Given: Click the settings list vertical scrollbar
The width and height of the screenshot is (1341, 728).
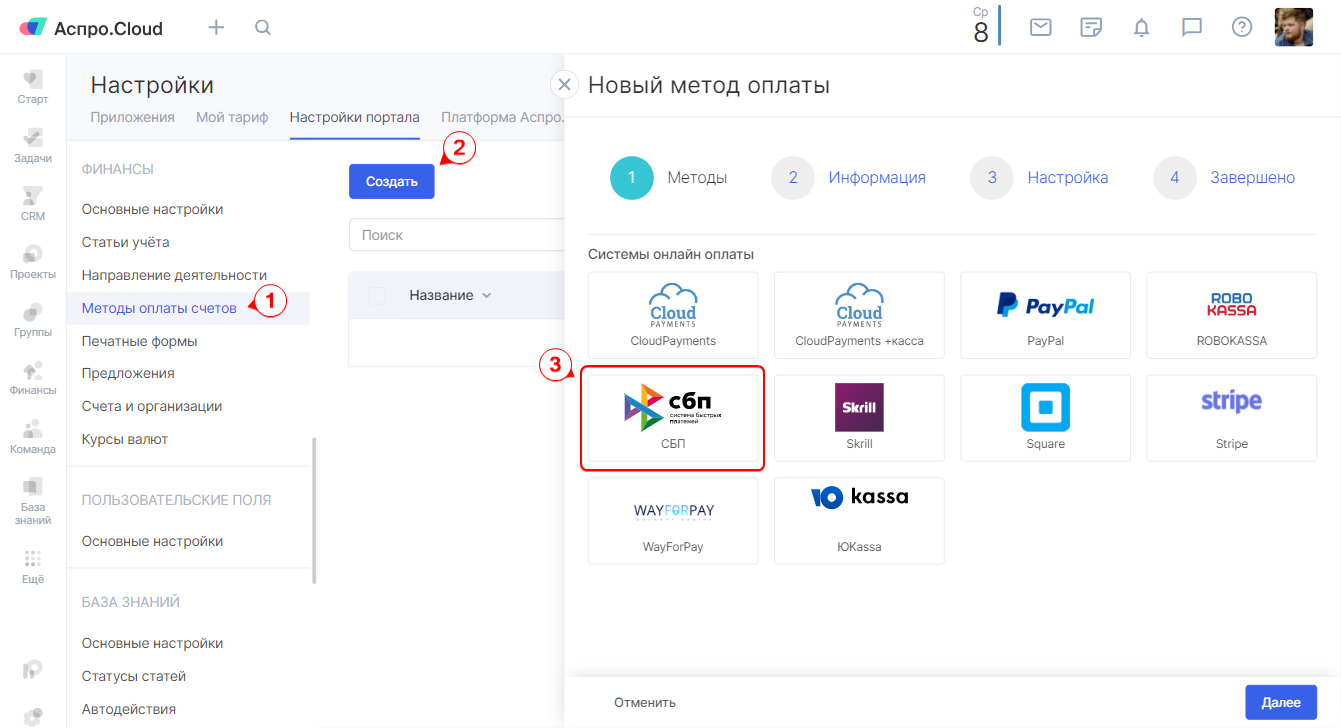Looking at the screenshot, I should 314,510.
